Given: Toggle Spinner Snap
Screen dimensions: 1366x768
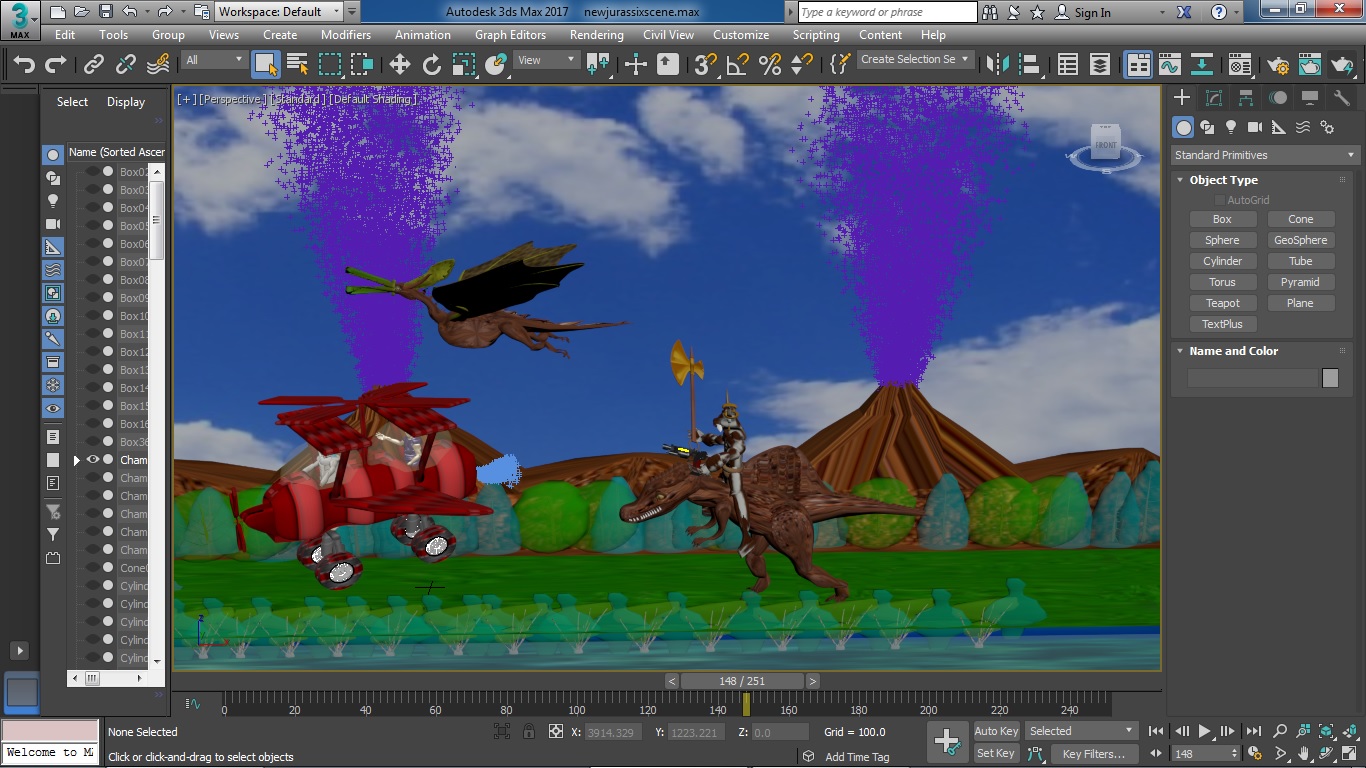Looking at the screenshot, I should coord(802,65).
